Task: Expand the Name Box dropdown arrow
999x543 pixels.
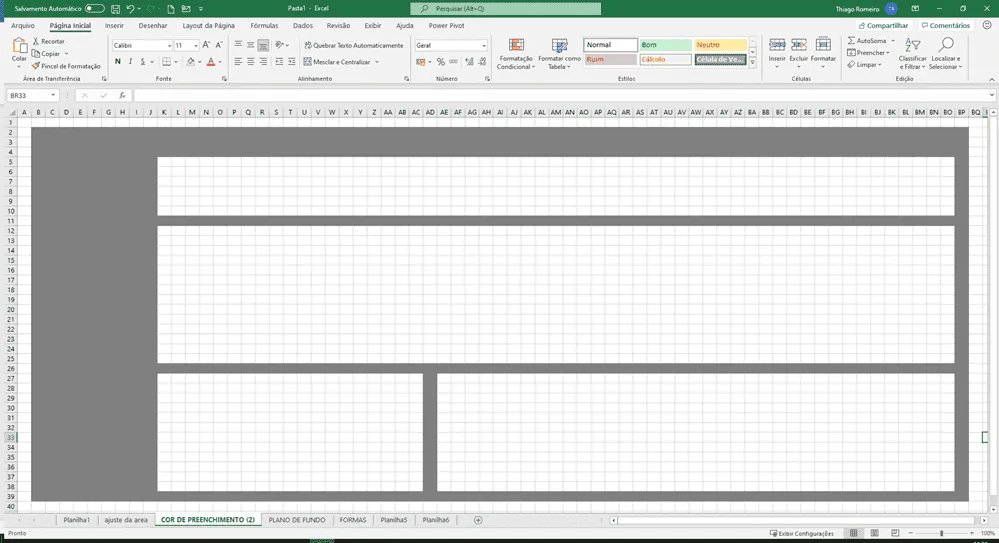Action: point(53,96)
